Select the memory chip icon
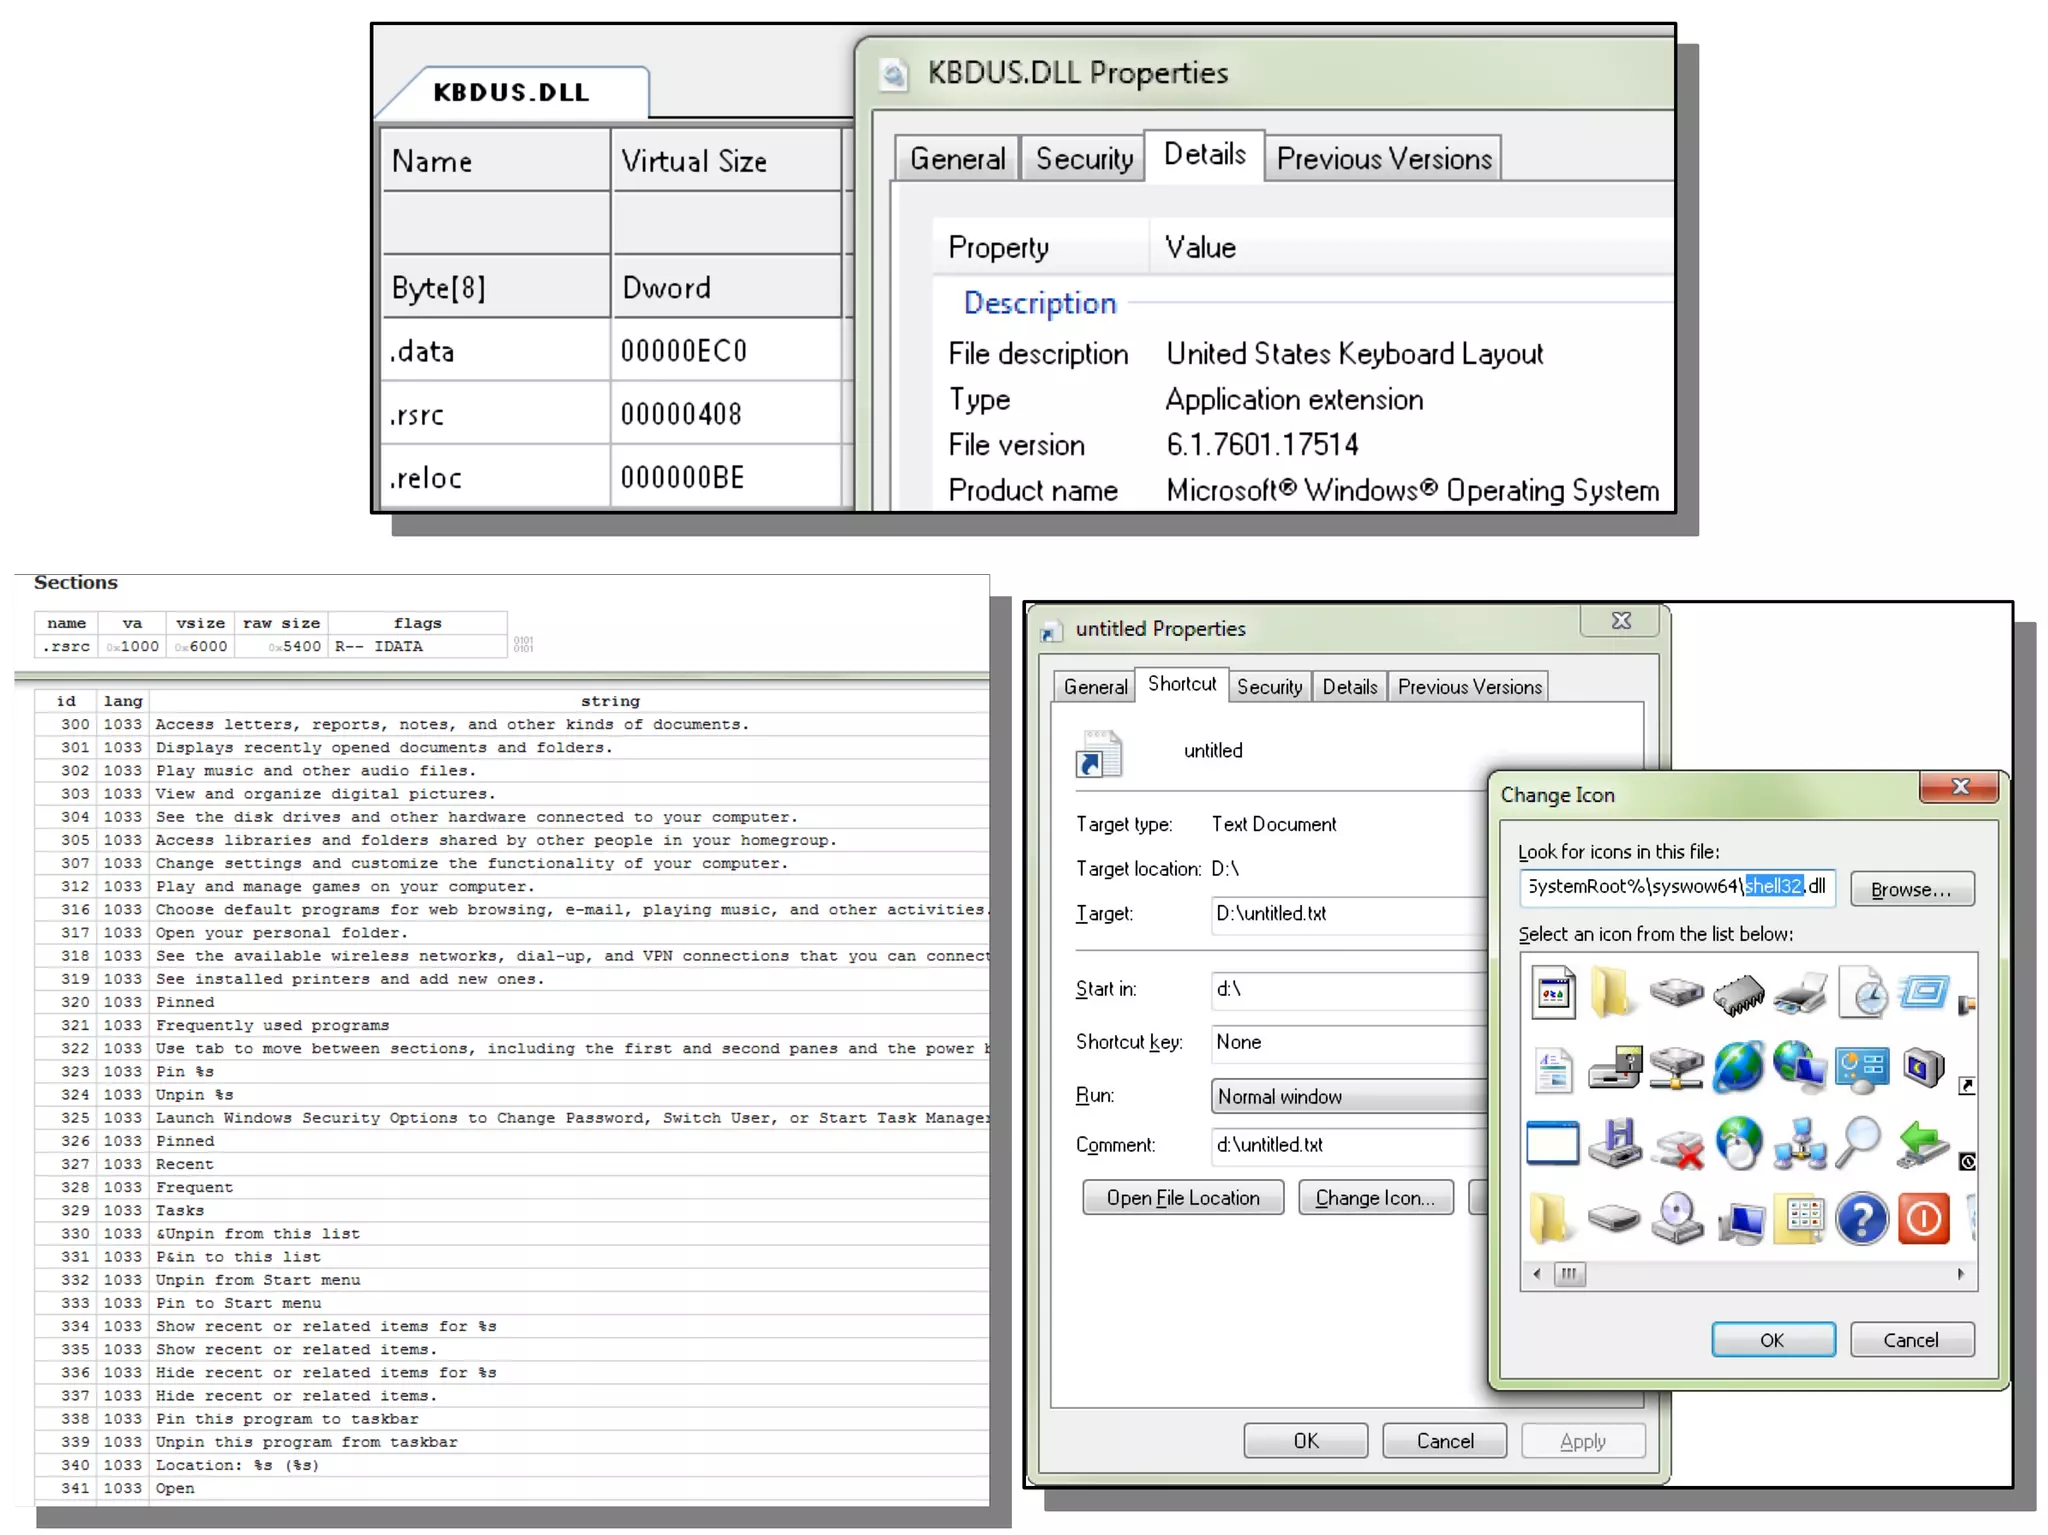The width and height of the screenshot is (2048, 1535). pyautogui.click(x=1738, y=993)
